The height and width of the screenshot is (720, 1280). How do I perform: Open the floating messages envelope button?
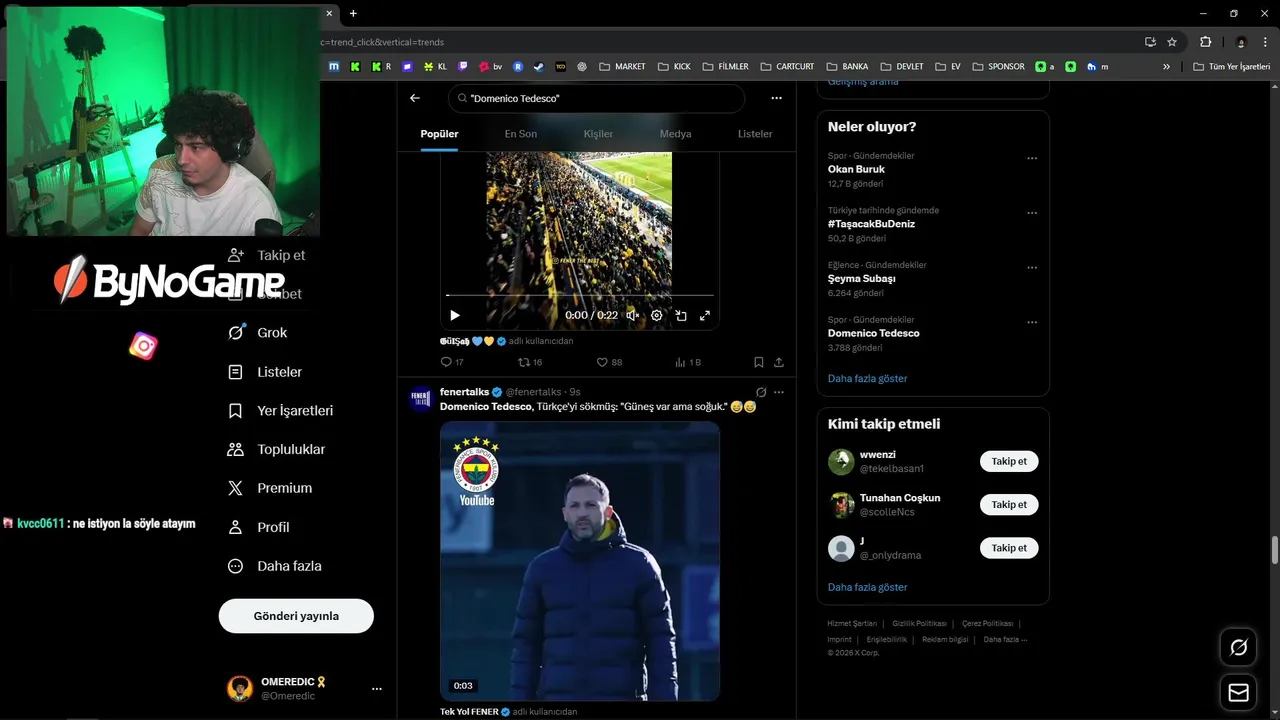(1238, 692)
